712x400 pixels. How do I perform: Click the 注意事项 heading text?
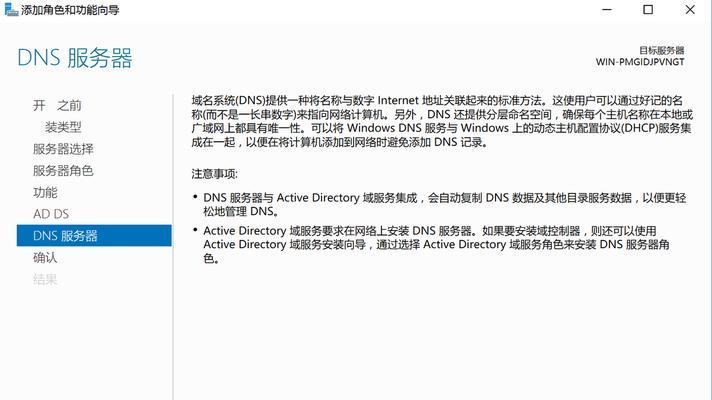click(x=214, y=174)
